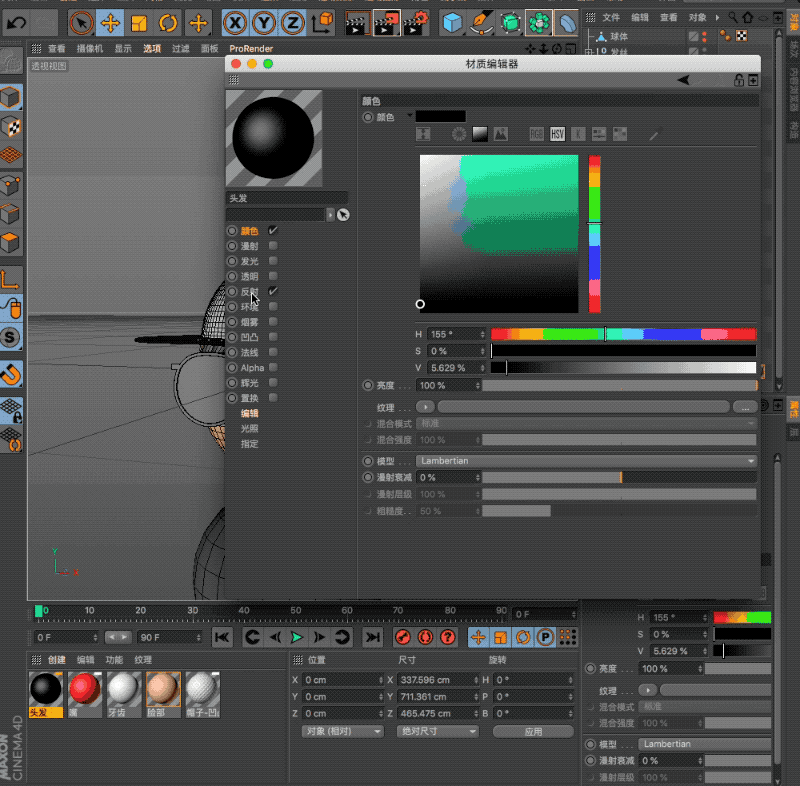The width and height of the screenshot is (800, 786).
Task: Click the V value gradient slider
Action: coord(623,368)
